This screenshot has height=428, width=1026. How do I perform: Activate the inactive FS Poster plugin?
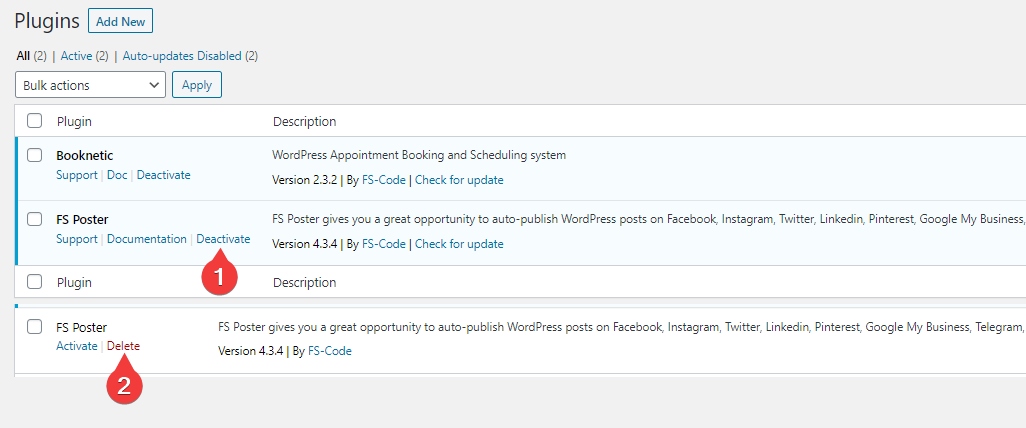pyautogui.click(x=77, y=346)
